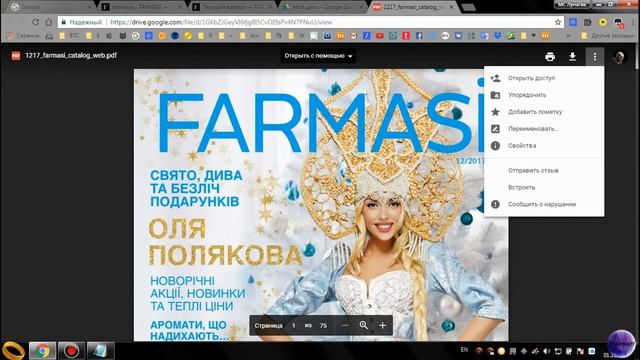Click the red PDF file type icon
Viewport: 640px width, 360px height.
click(16, 56)
